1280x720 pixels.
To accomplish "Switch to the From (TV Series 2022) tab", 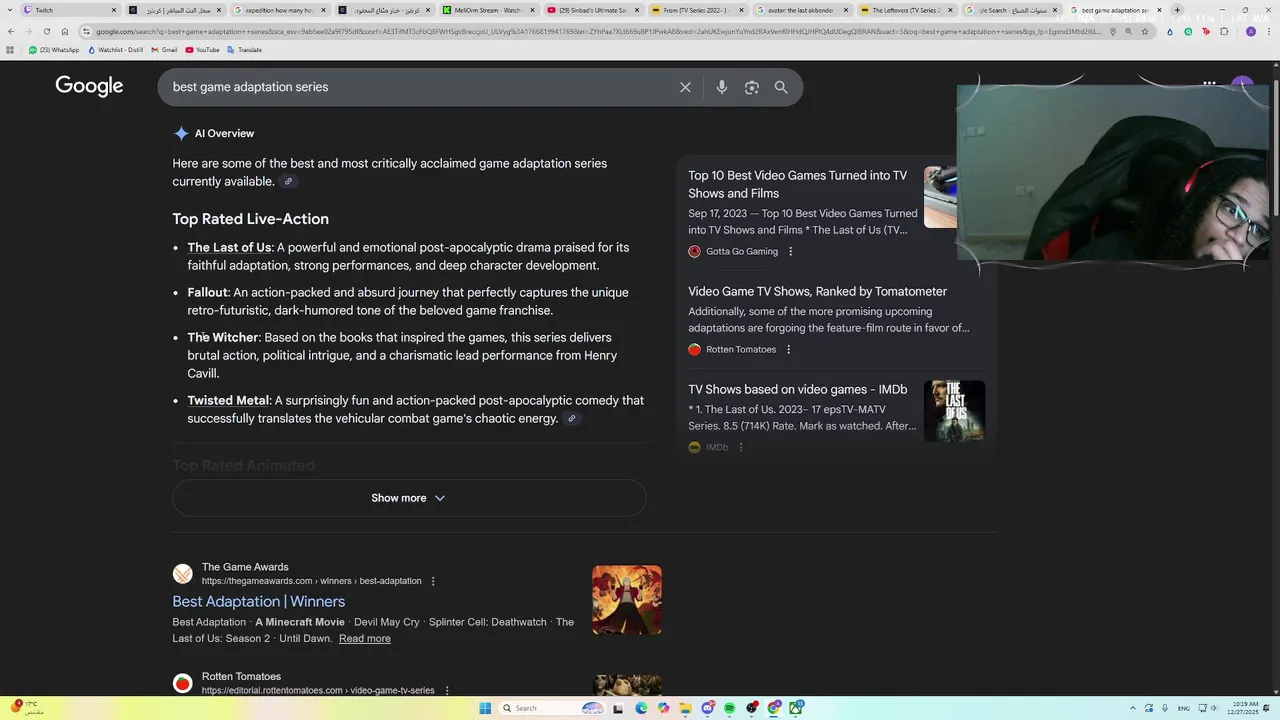I will [697, 10].
